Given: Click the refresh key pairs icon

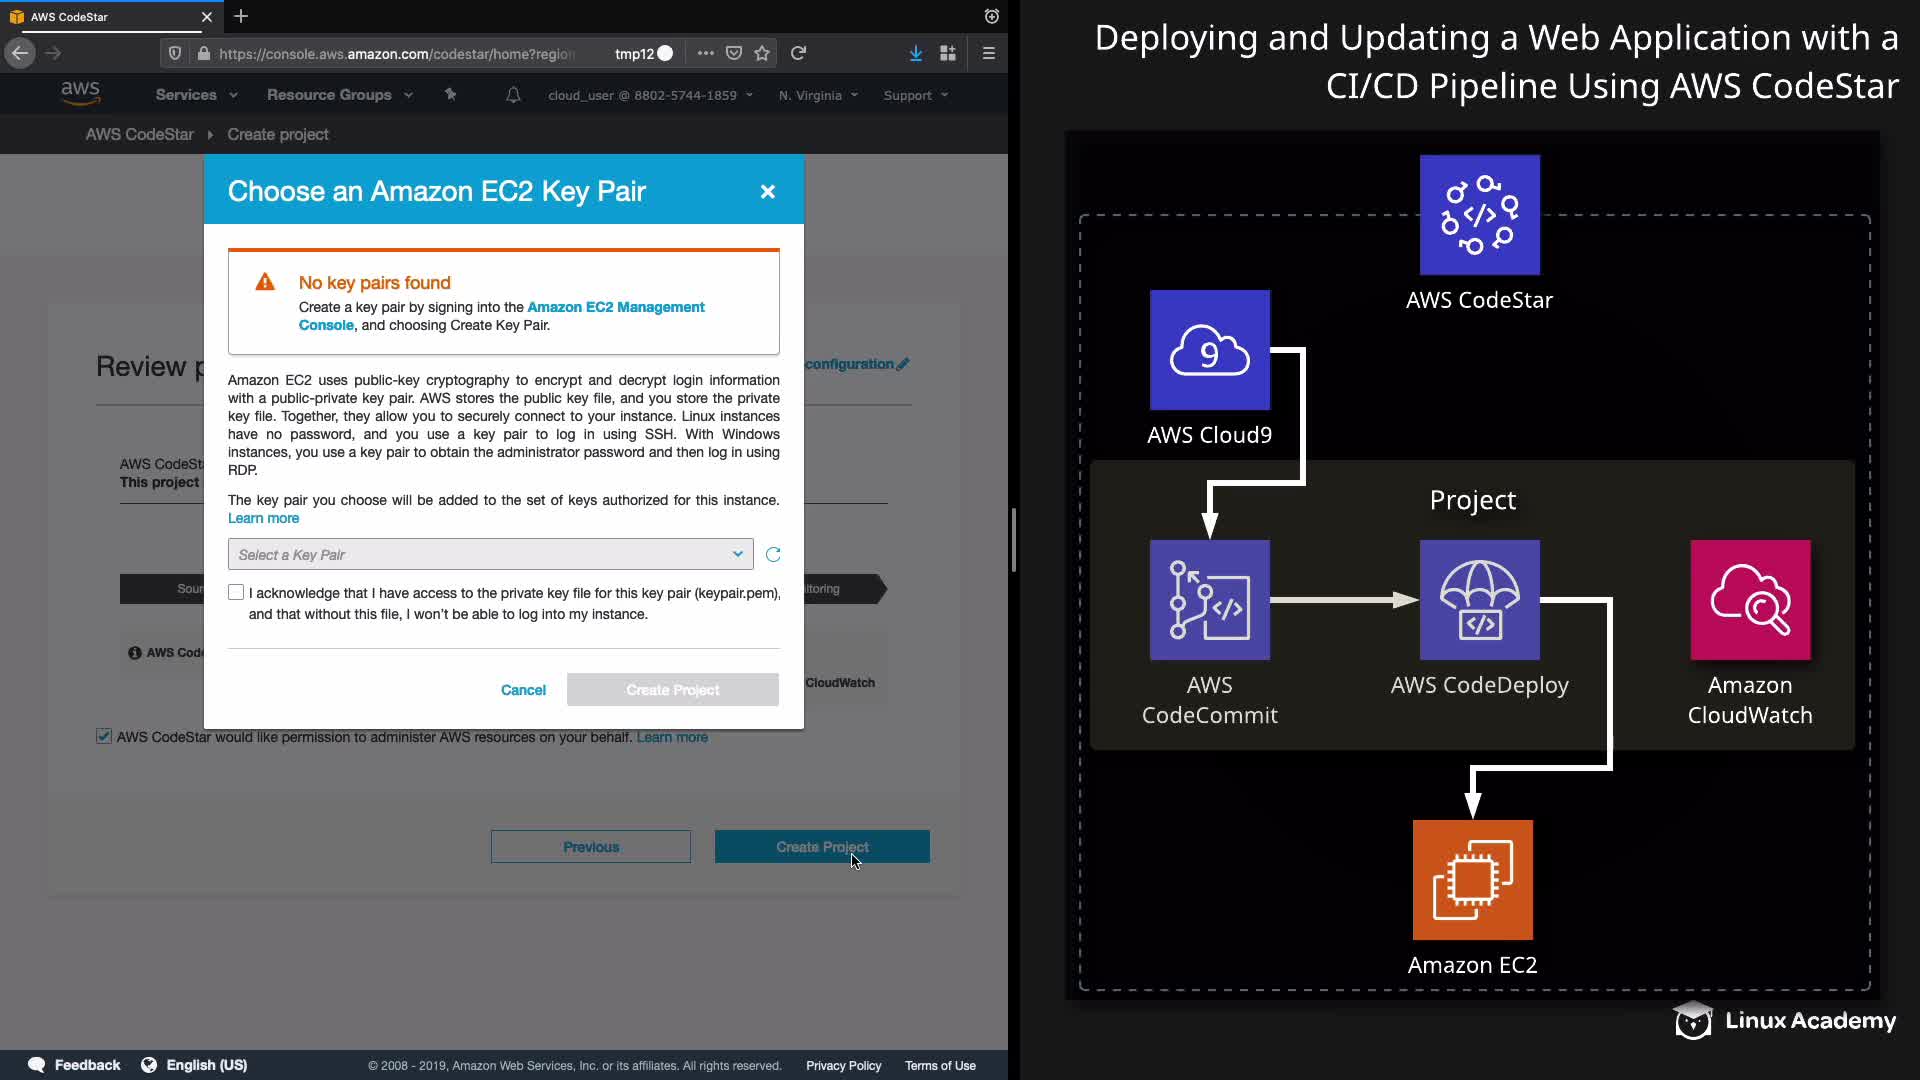Looking at the screenshot, I should pyautogui.click(x=773, y=555).
